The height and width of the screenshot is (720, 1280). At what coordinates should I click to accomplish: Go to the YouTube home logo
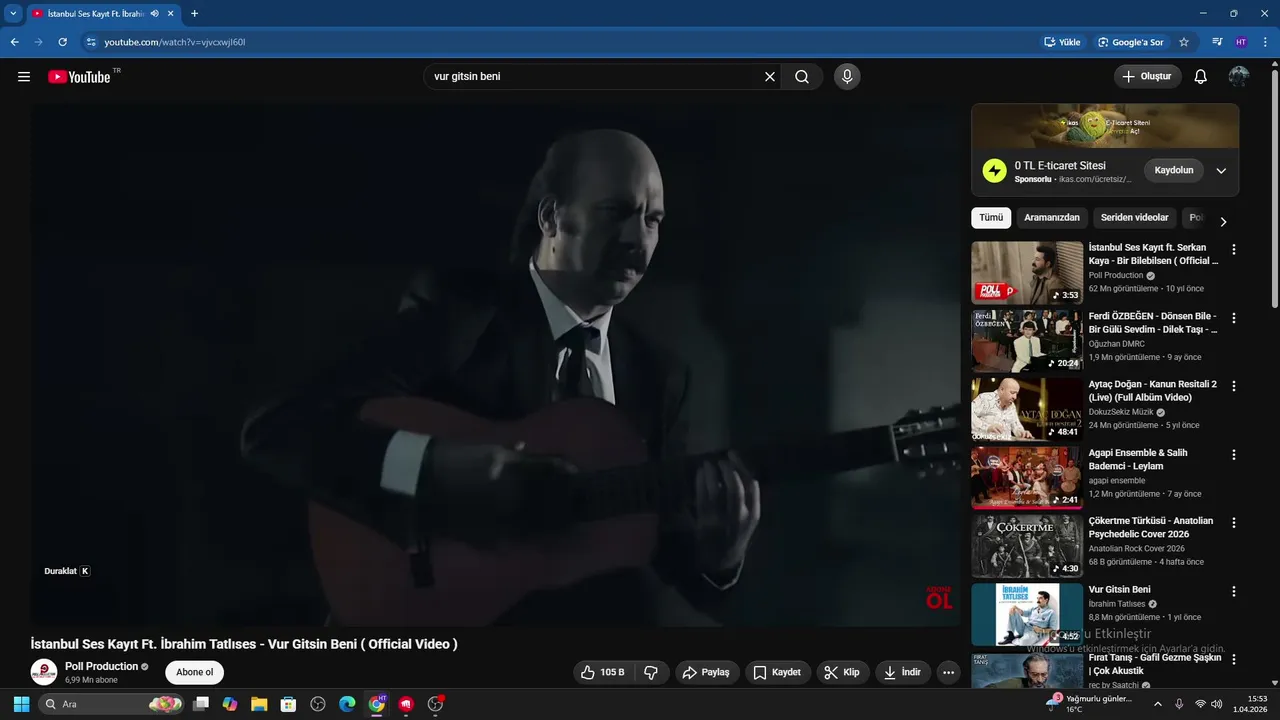tap(79, 77)
